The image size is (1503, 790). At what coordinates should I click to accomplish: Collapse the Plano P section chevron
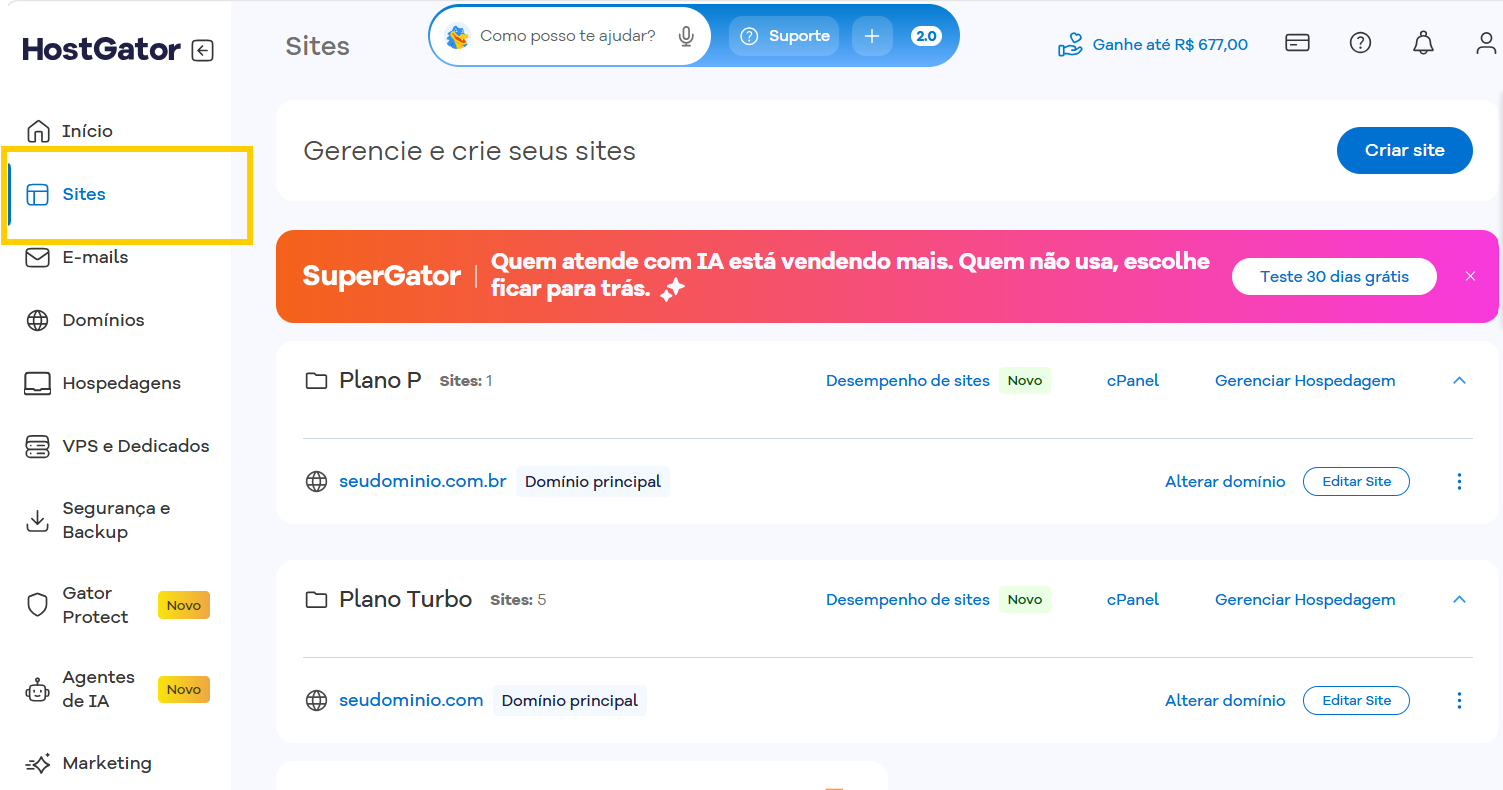tap(1459, 381)
